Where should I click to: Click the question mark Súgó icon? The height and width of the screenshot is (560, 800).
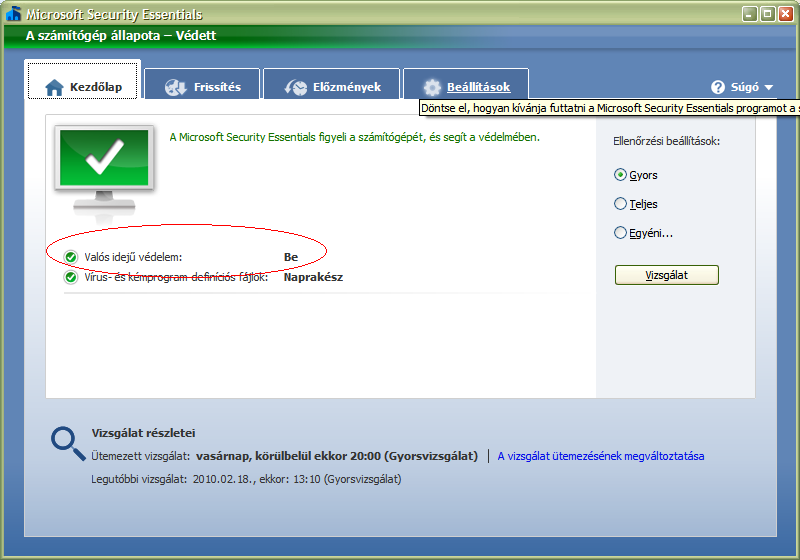click(718, 87)
